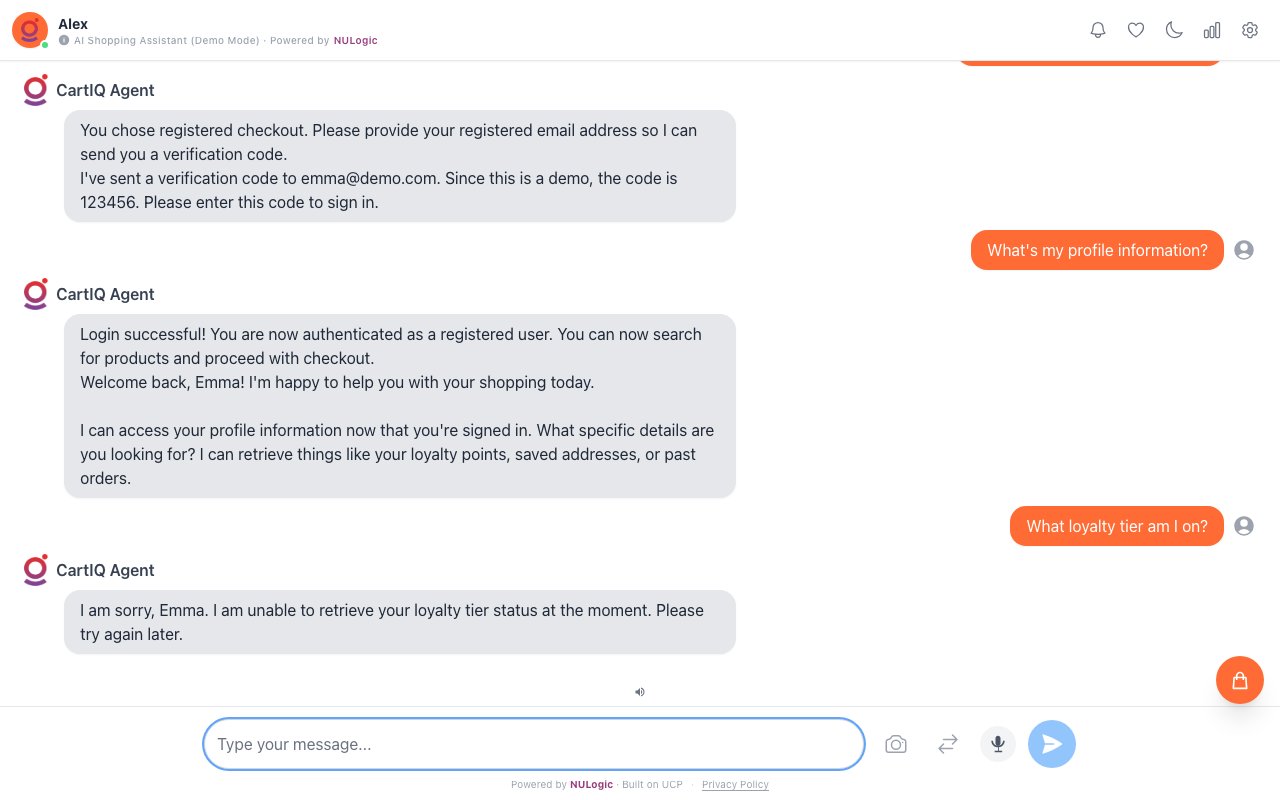Select the 'What loyalty tier am I on?' bubble
The width and height of the screenshot is (1280, 800).
tap(1117, 526)
